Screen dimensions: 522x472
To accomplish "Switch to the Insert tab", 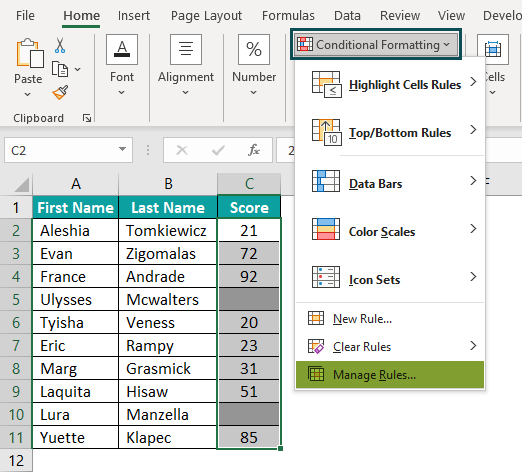I will click(x=134, y=15).
